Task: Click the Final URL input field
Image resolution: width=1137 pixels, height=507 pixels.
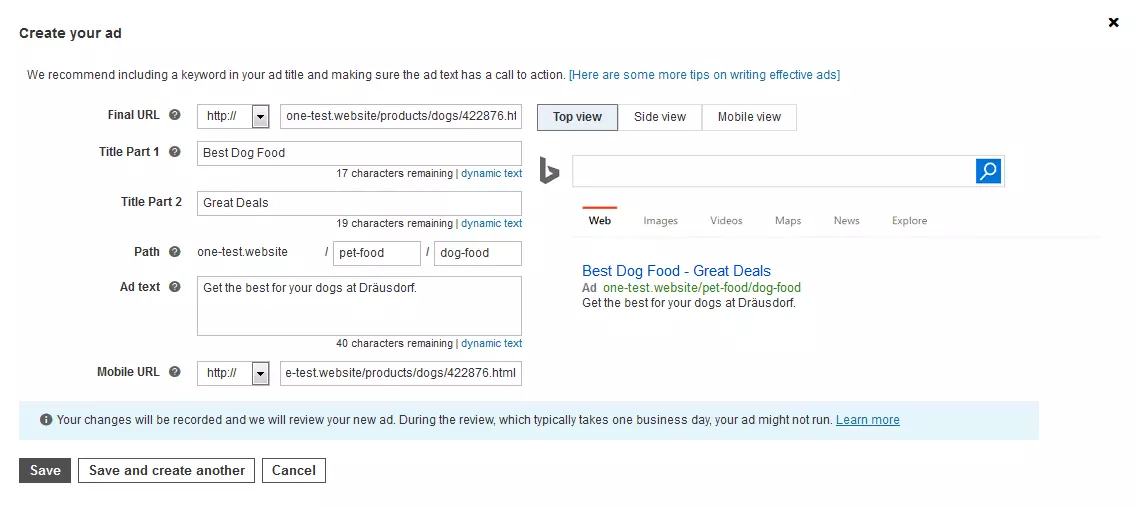Action: click(401, 116)
